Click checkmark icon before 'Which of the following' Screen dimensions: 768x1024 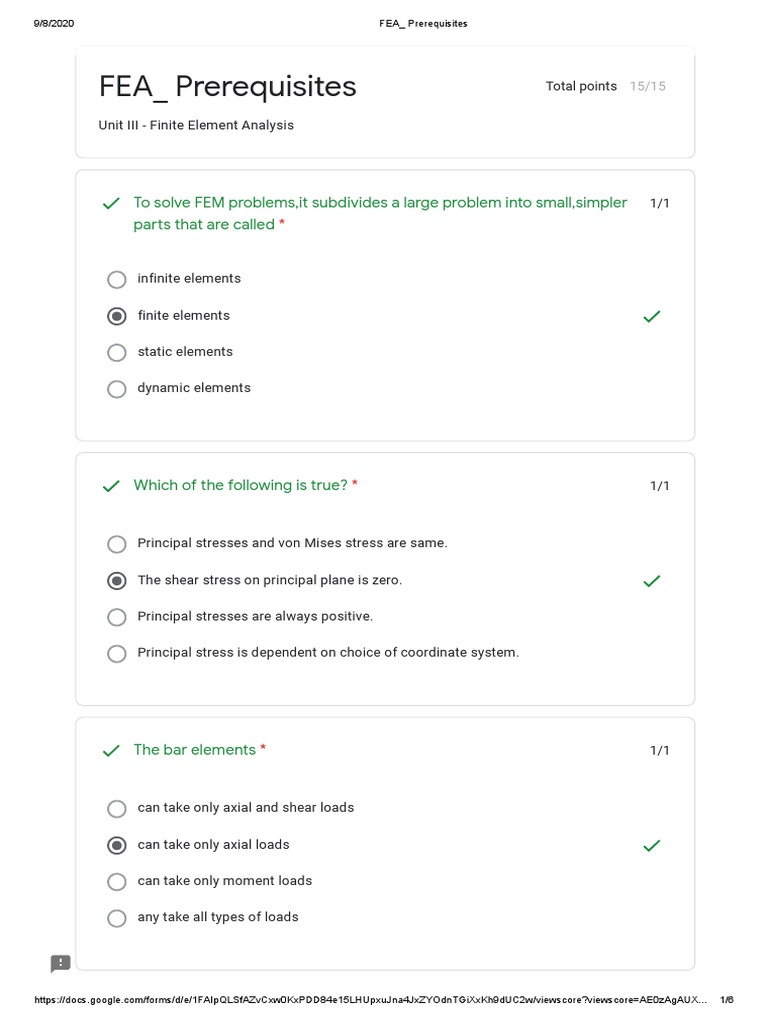click(111, 487)
